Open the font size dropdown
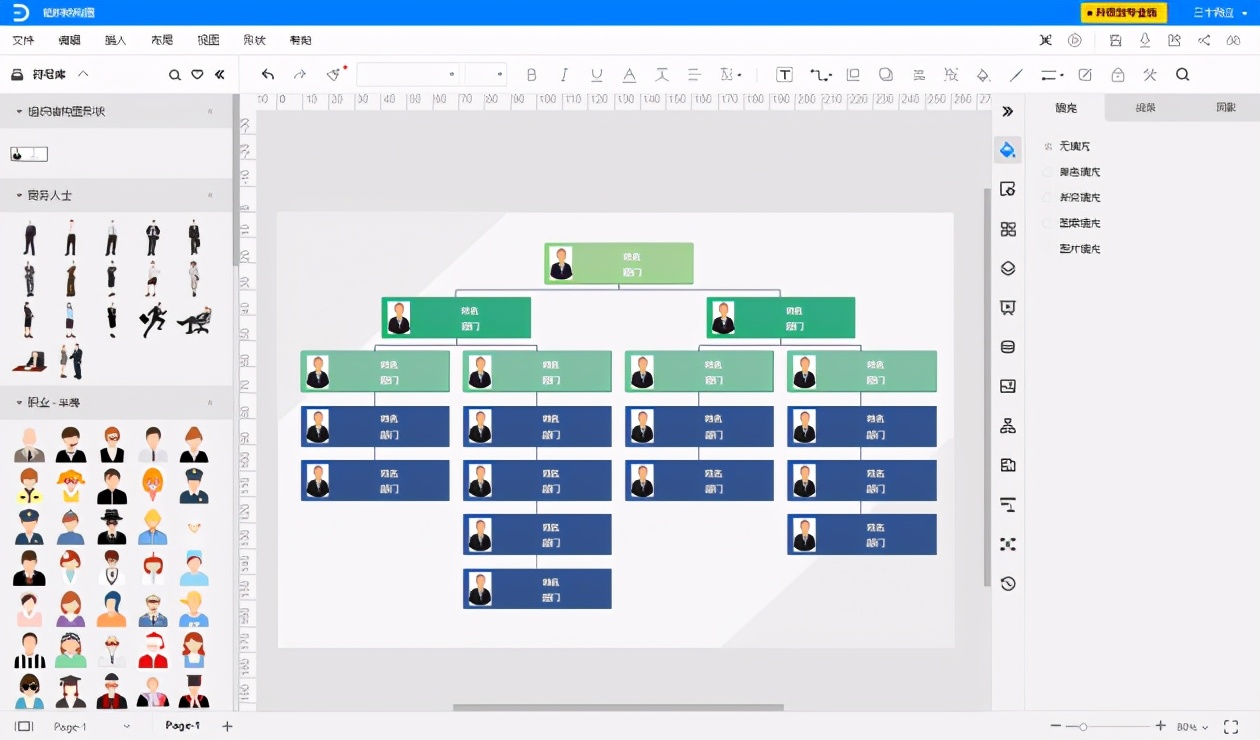The width and height of the screenshot is (1260, 740). tap(486, 75)
